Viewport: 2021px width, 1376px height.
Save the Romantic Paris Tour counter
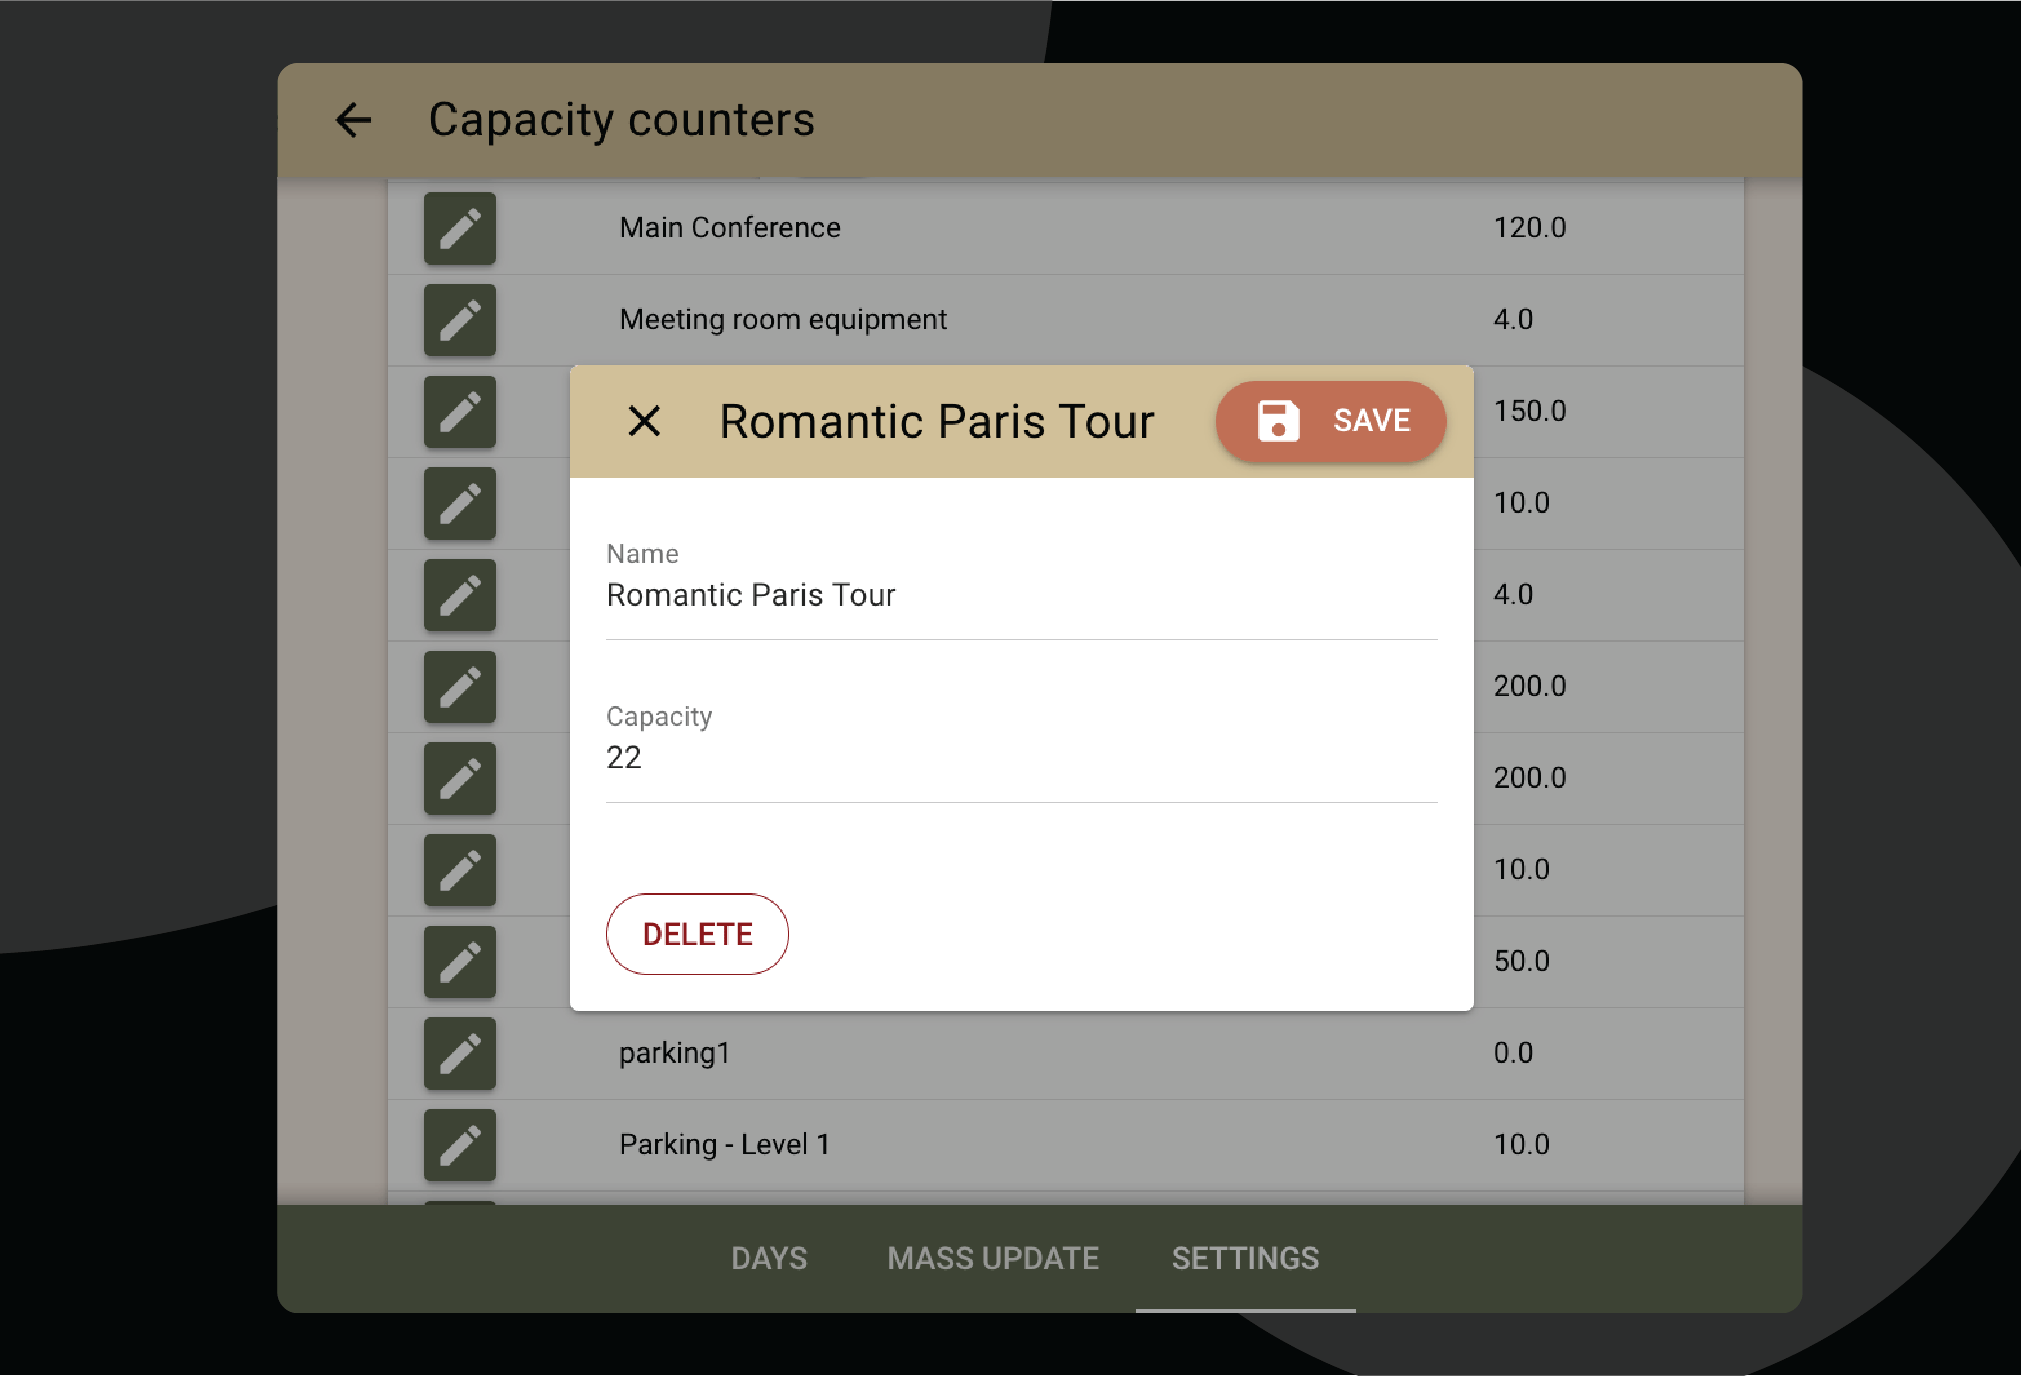click(x=1330, y=421)
